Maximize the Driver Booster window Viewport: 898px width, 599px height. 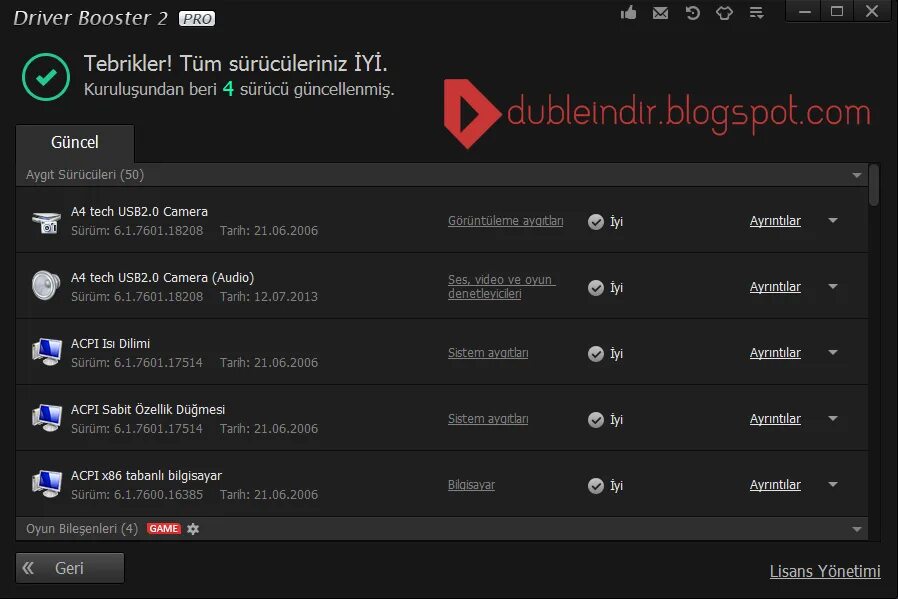(x=837, y=11)
